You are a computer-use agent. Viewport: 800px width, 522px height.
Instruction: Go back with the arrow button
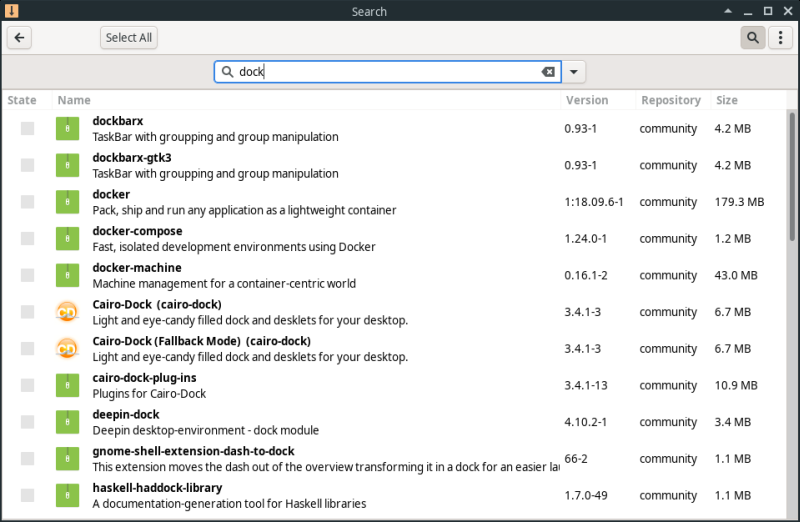pos(19,38)
